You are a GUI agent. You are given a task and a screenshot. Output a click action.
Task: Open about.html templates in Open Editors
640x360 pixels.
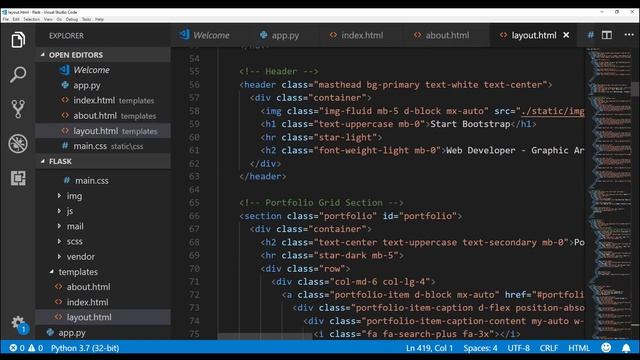[x=103, y=116]
